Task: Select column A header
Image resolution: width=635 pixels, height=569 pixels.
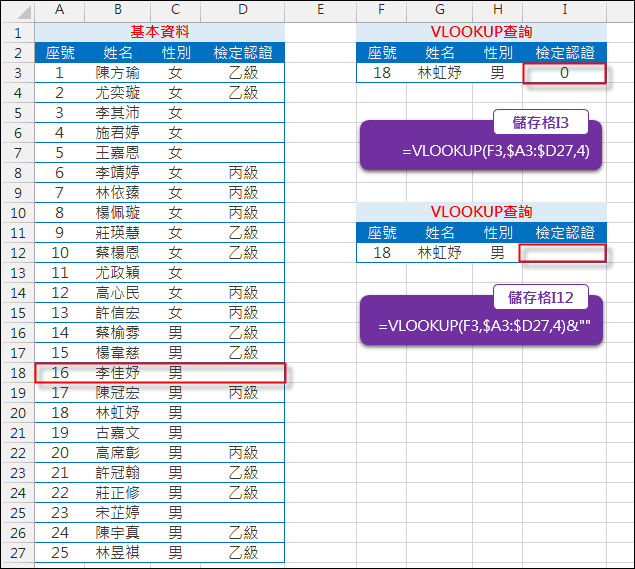Action: tap(60, 10)
